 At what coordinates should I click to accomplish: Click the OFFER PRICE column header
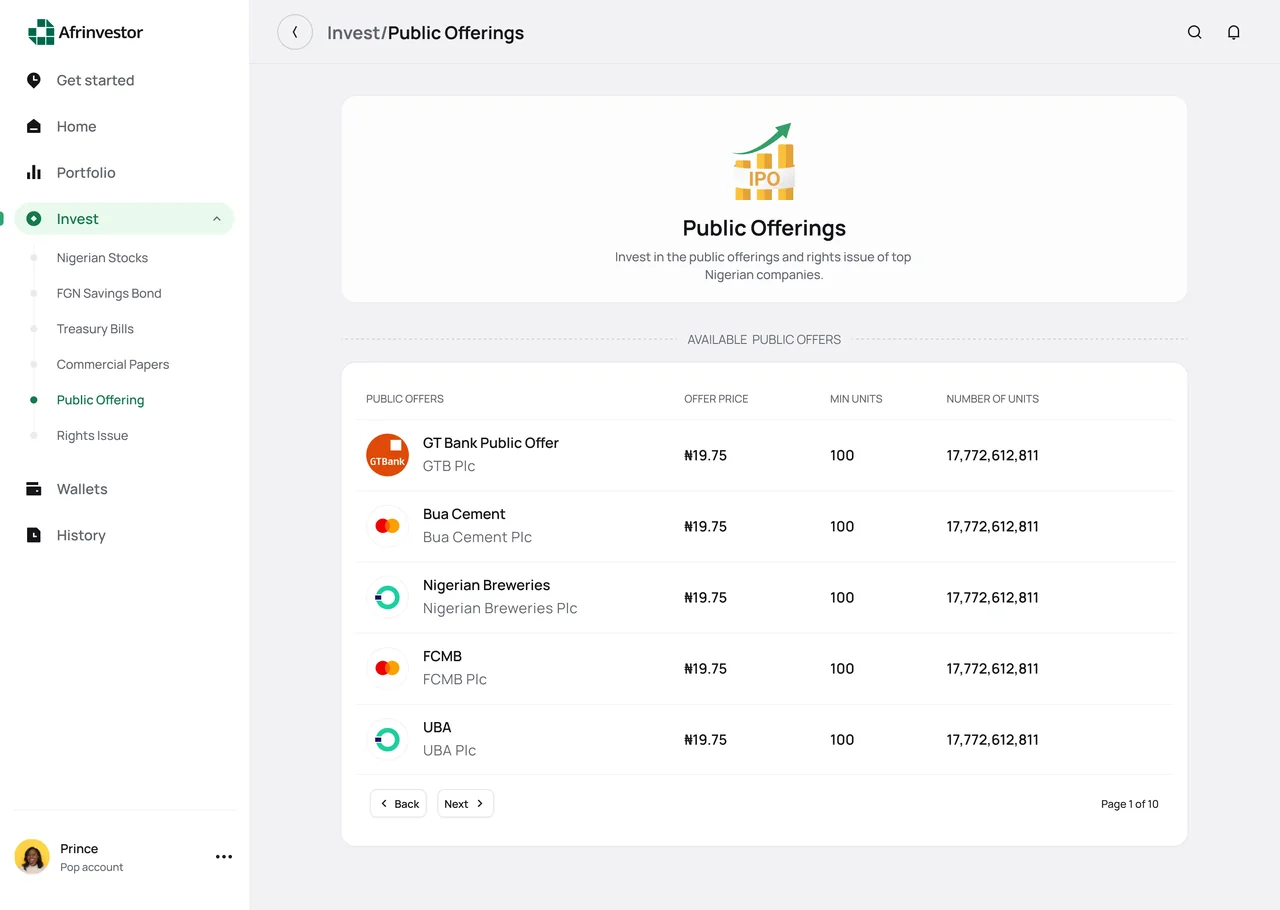click(716, 399)
